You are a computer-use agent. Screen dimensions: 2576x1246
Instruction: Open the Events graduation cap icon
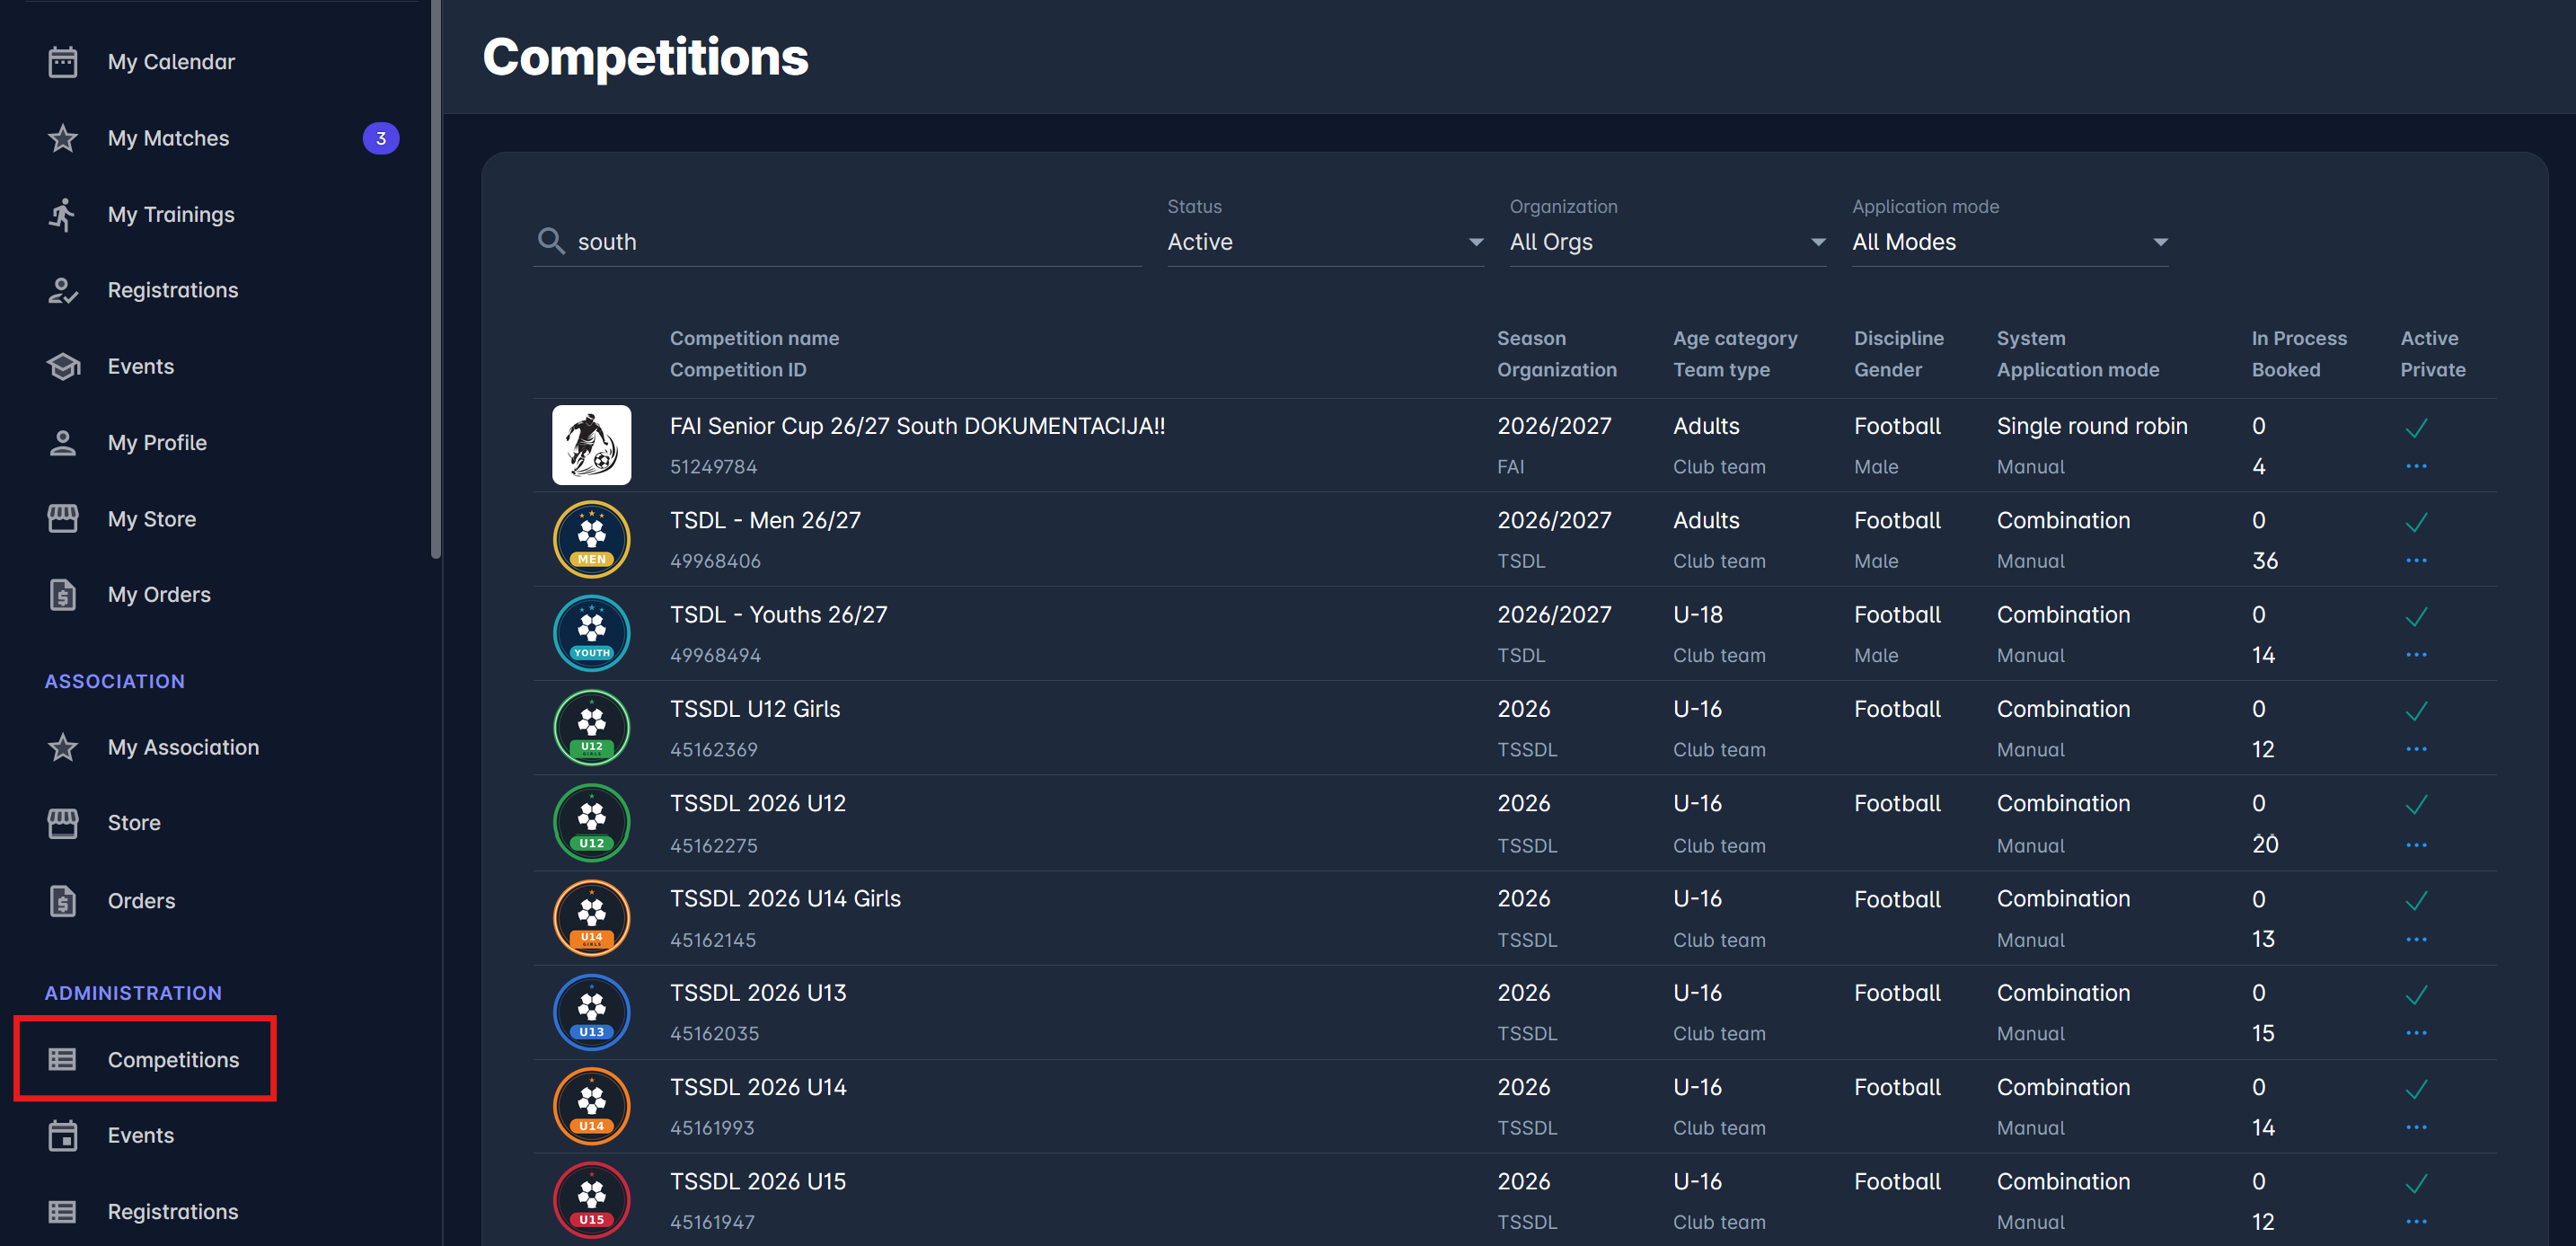(x=63, y=366)
